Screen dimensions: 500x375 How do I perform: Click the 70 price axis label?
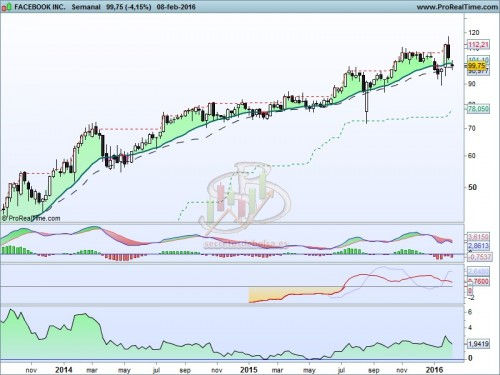[472, 128]
